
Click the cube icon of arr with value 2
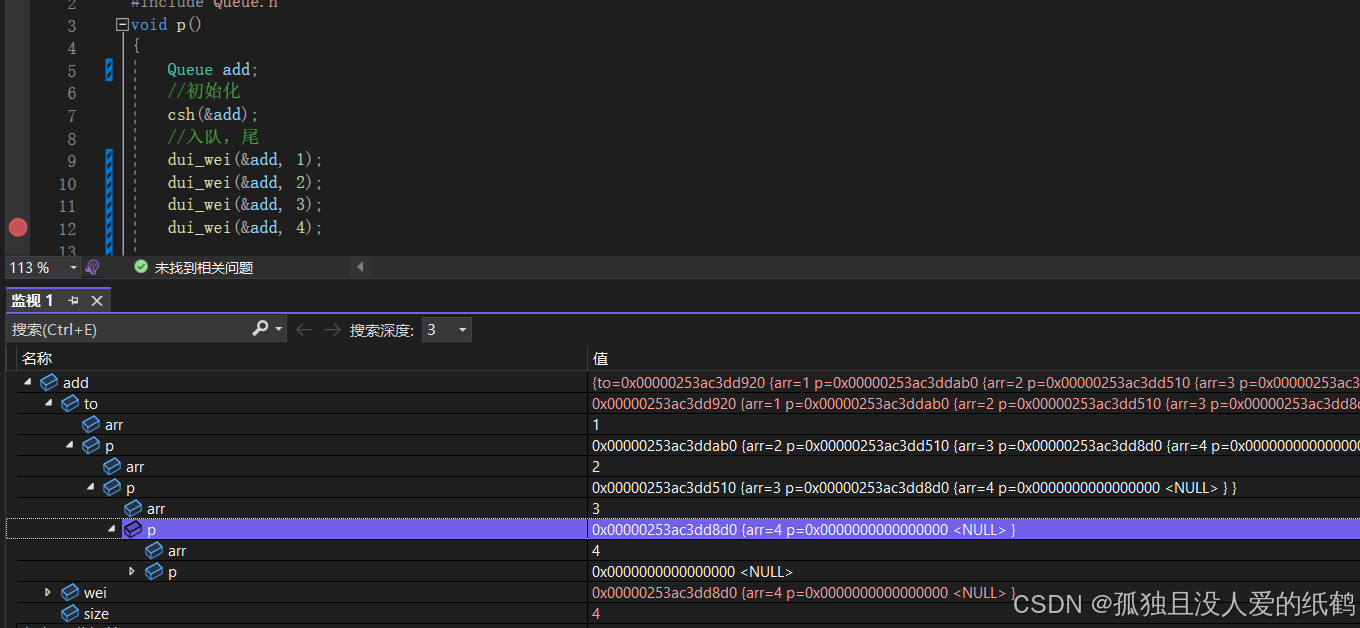click(x=112, y=466)
